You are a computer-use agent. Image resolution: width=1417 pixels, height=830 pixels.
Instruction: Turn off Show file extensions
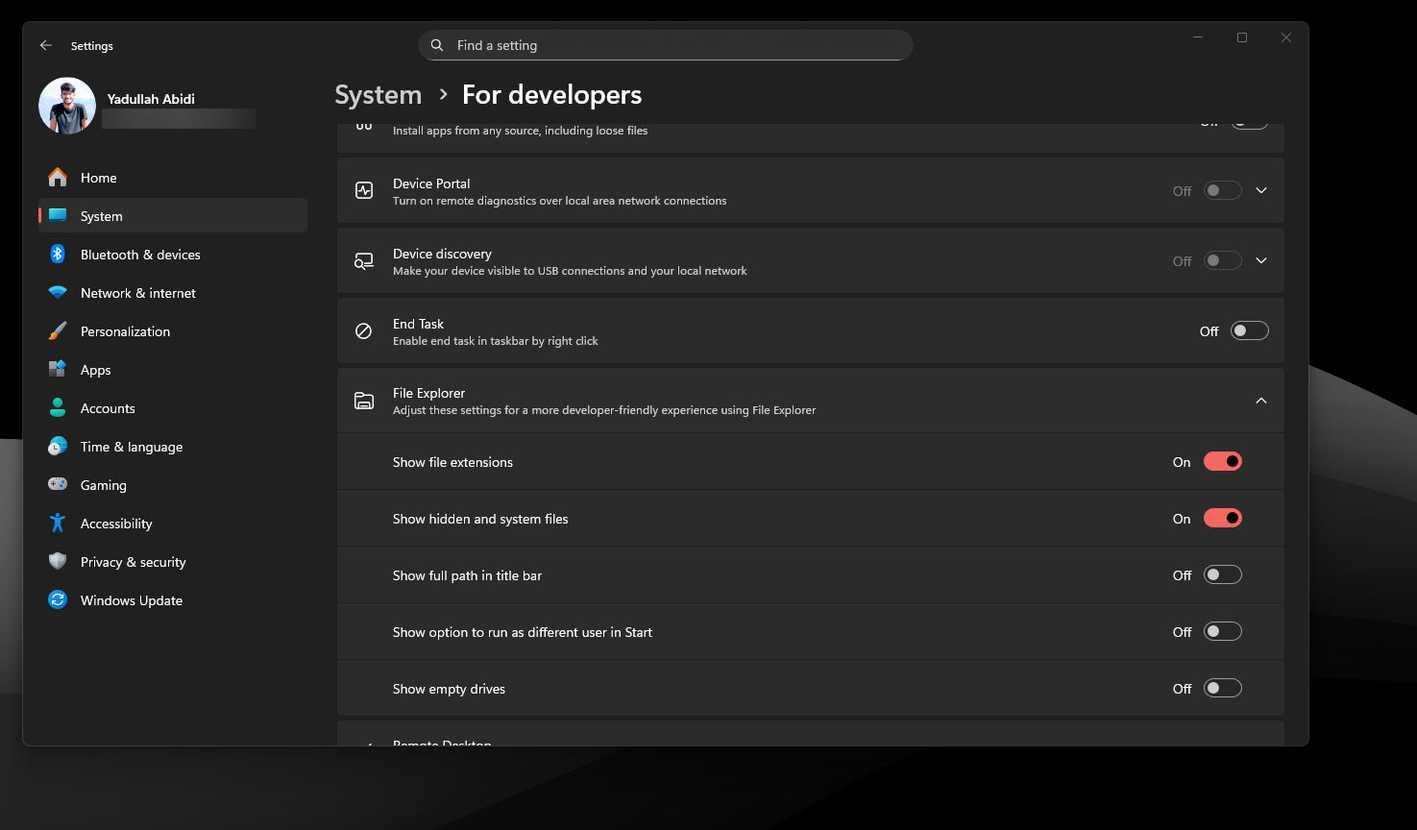[x=1222, y=462]
